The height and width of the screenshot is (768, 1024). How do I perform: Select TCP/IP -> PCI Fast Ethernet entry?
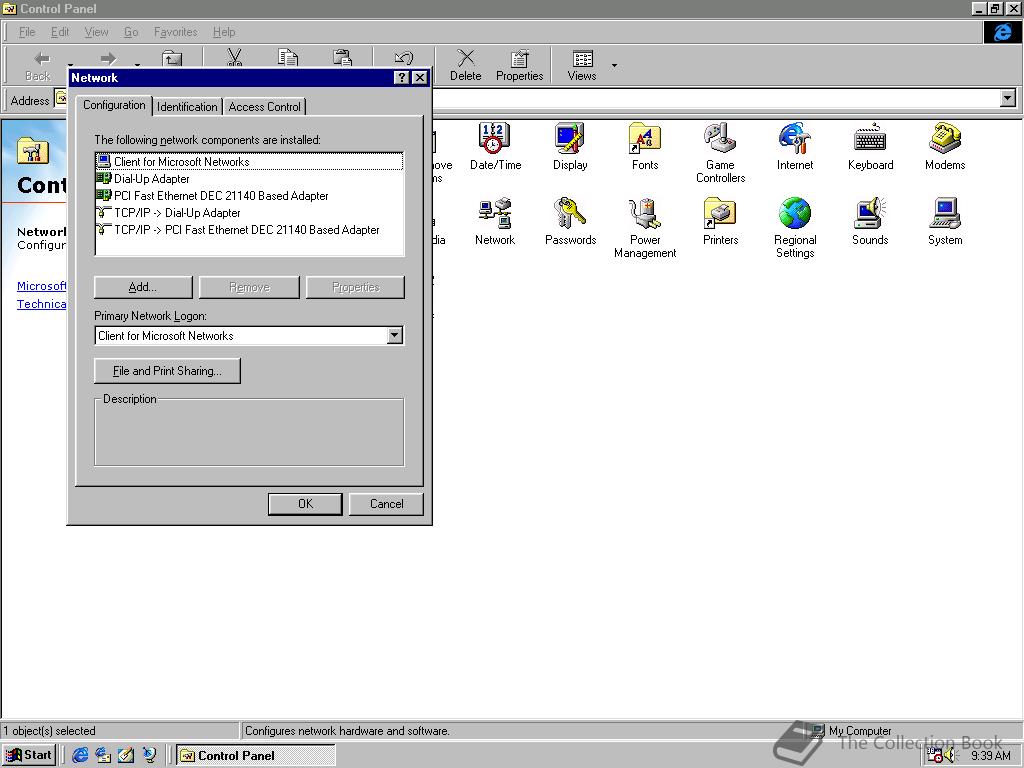(x=249, y=229)
